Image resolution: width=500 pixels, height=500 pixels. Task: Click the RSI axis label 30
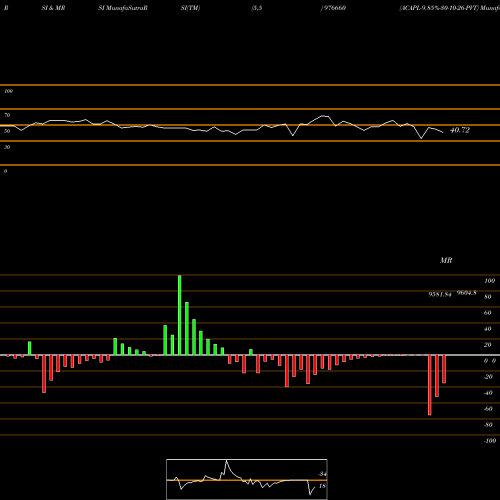(x=7, y=147)
